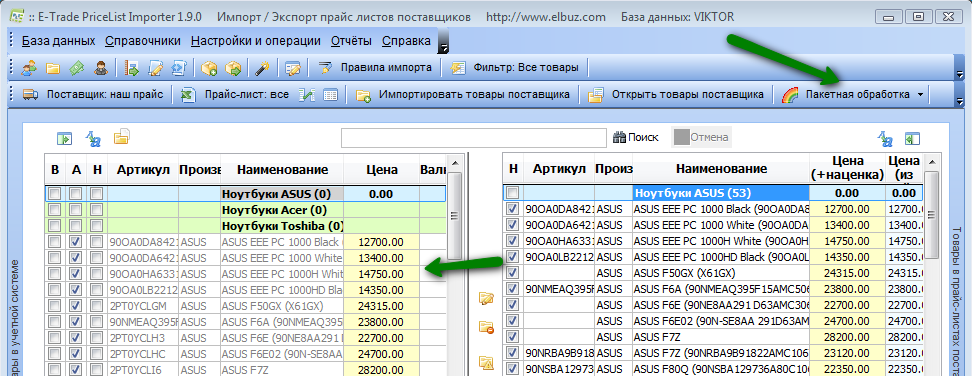Select the Ноутбуки Acer (0) group row
This screenshot has width=972, height=376.
(x=245, y=210)
